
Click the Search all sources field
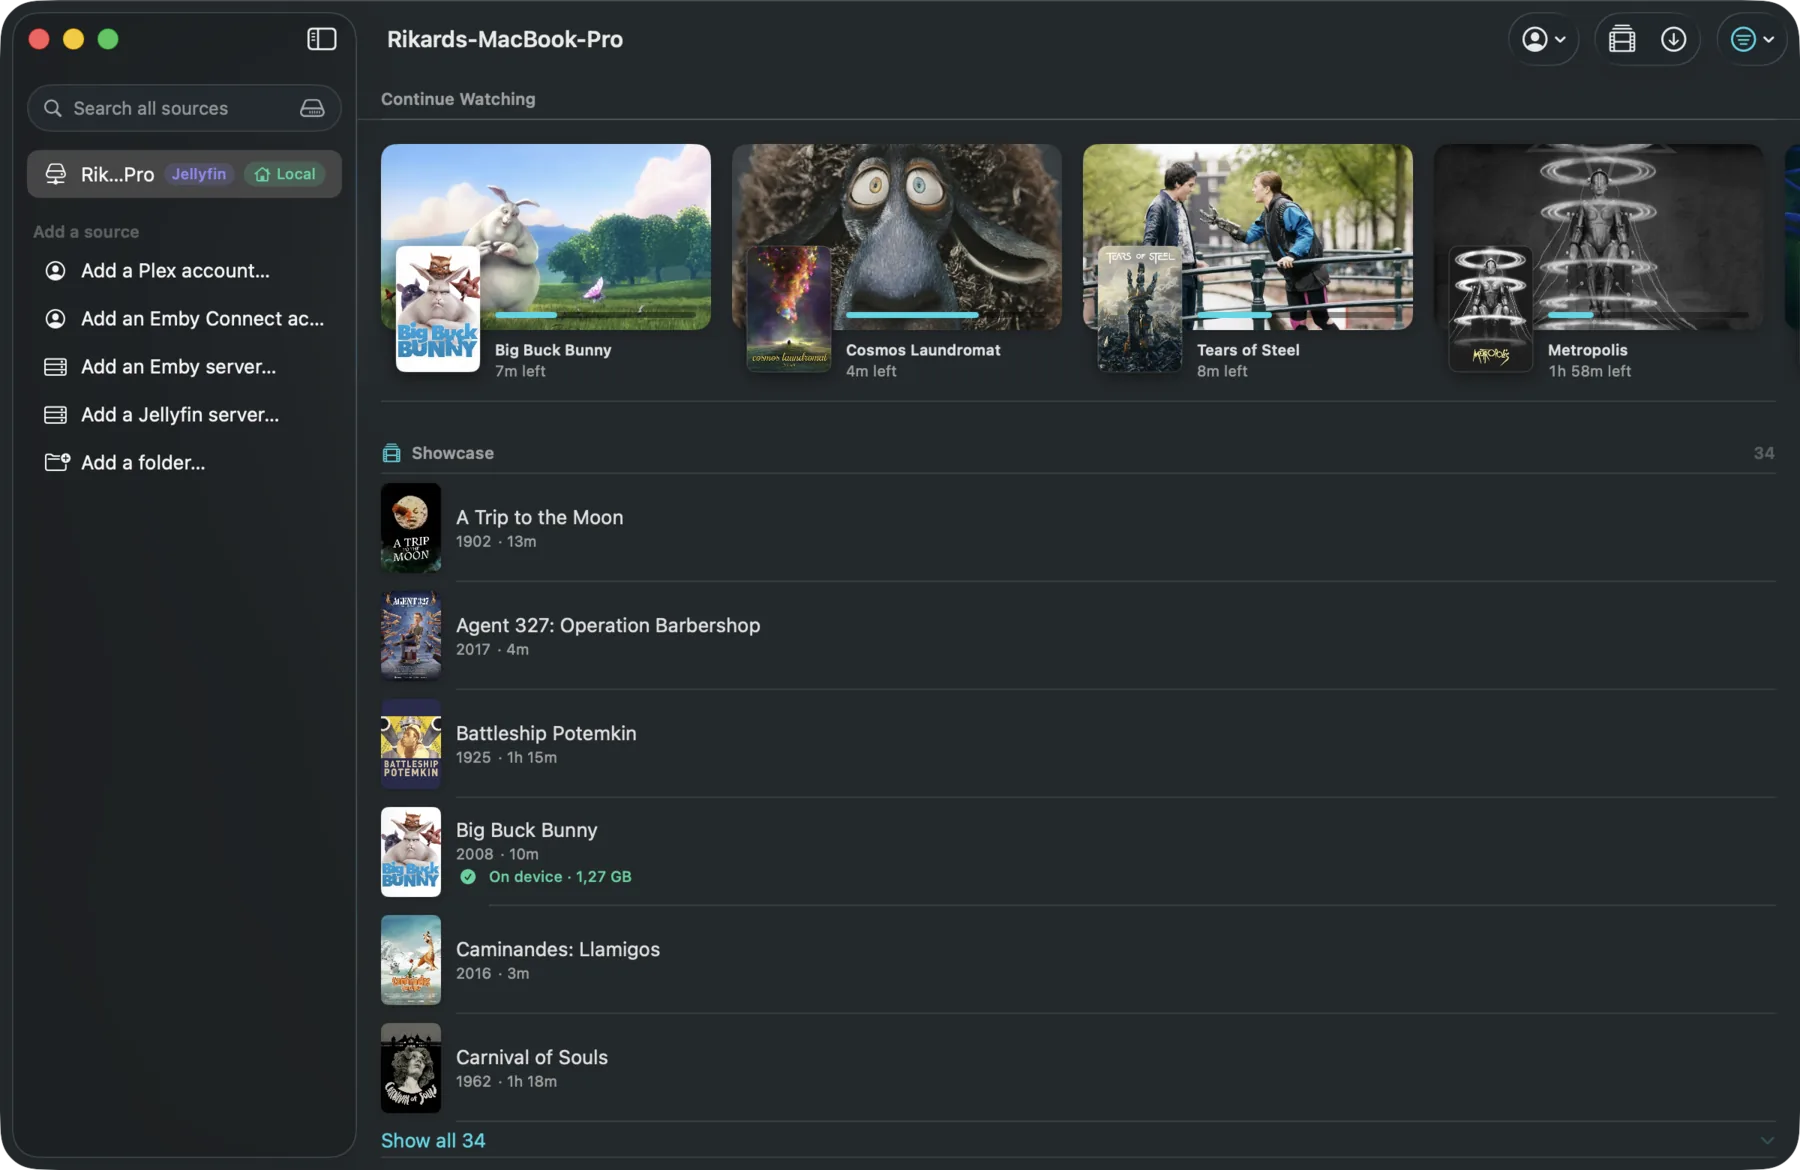[x=184, y=108]
